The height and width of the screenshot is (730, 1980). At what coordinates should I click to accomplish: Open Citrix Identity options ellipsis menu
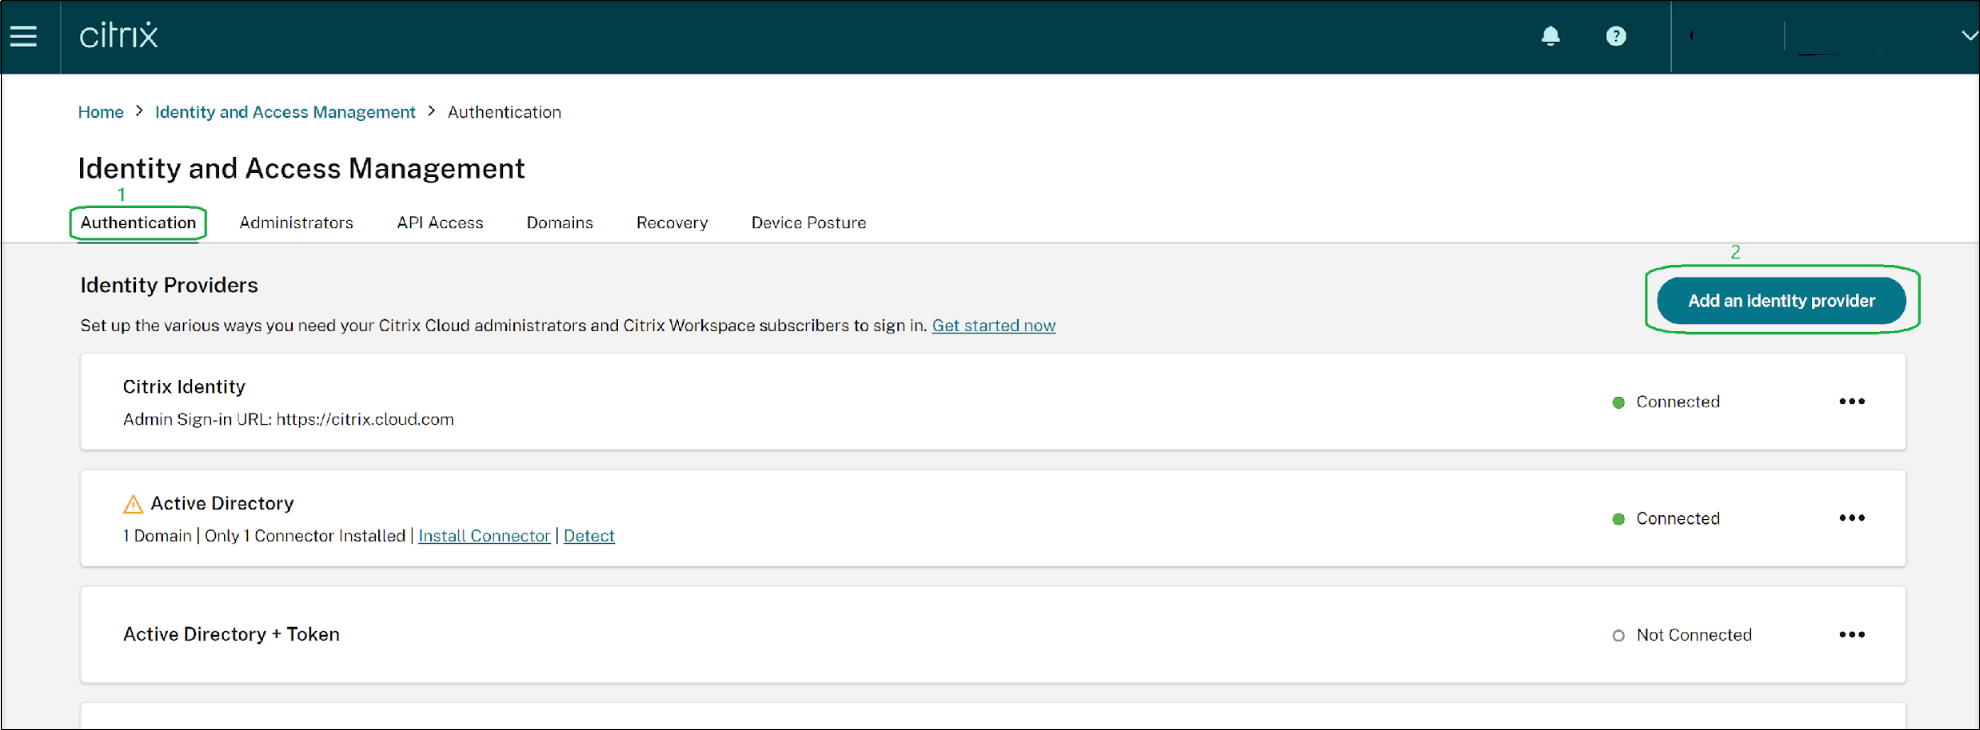coord(1851,401)
